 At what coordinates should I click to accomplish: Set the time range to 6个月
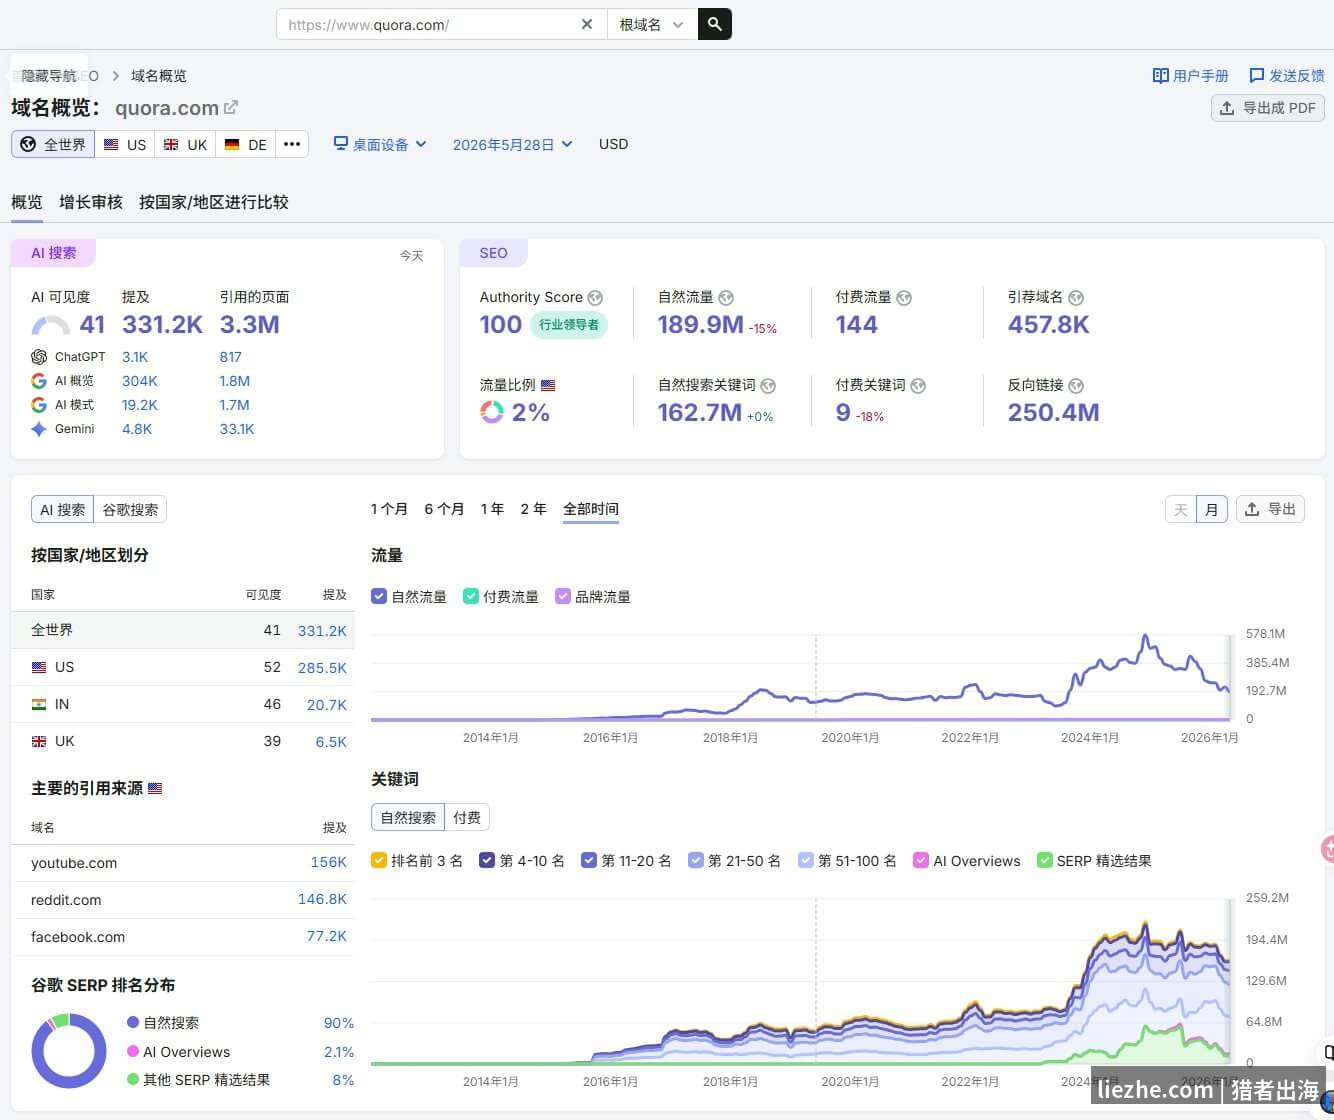[444, 509]
